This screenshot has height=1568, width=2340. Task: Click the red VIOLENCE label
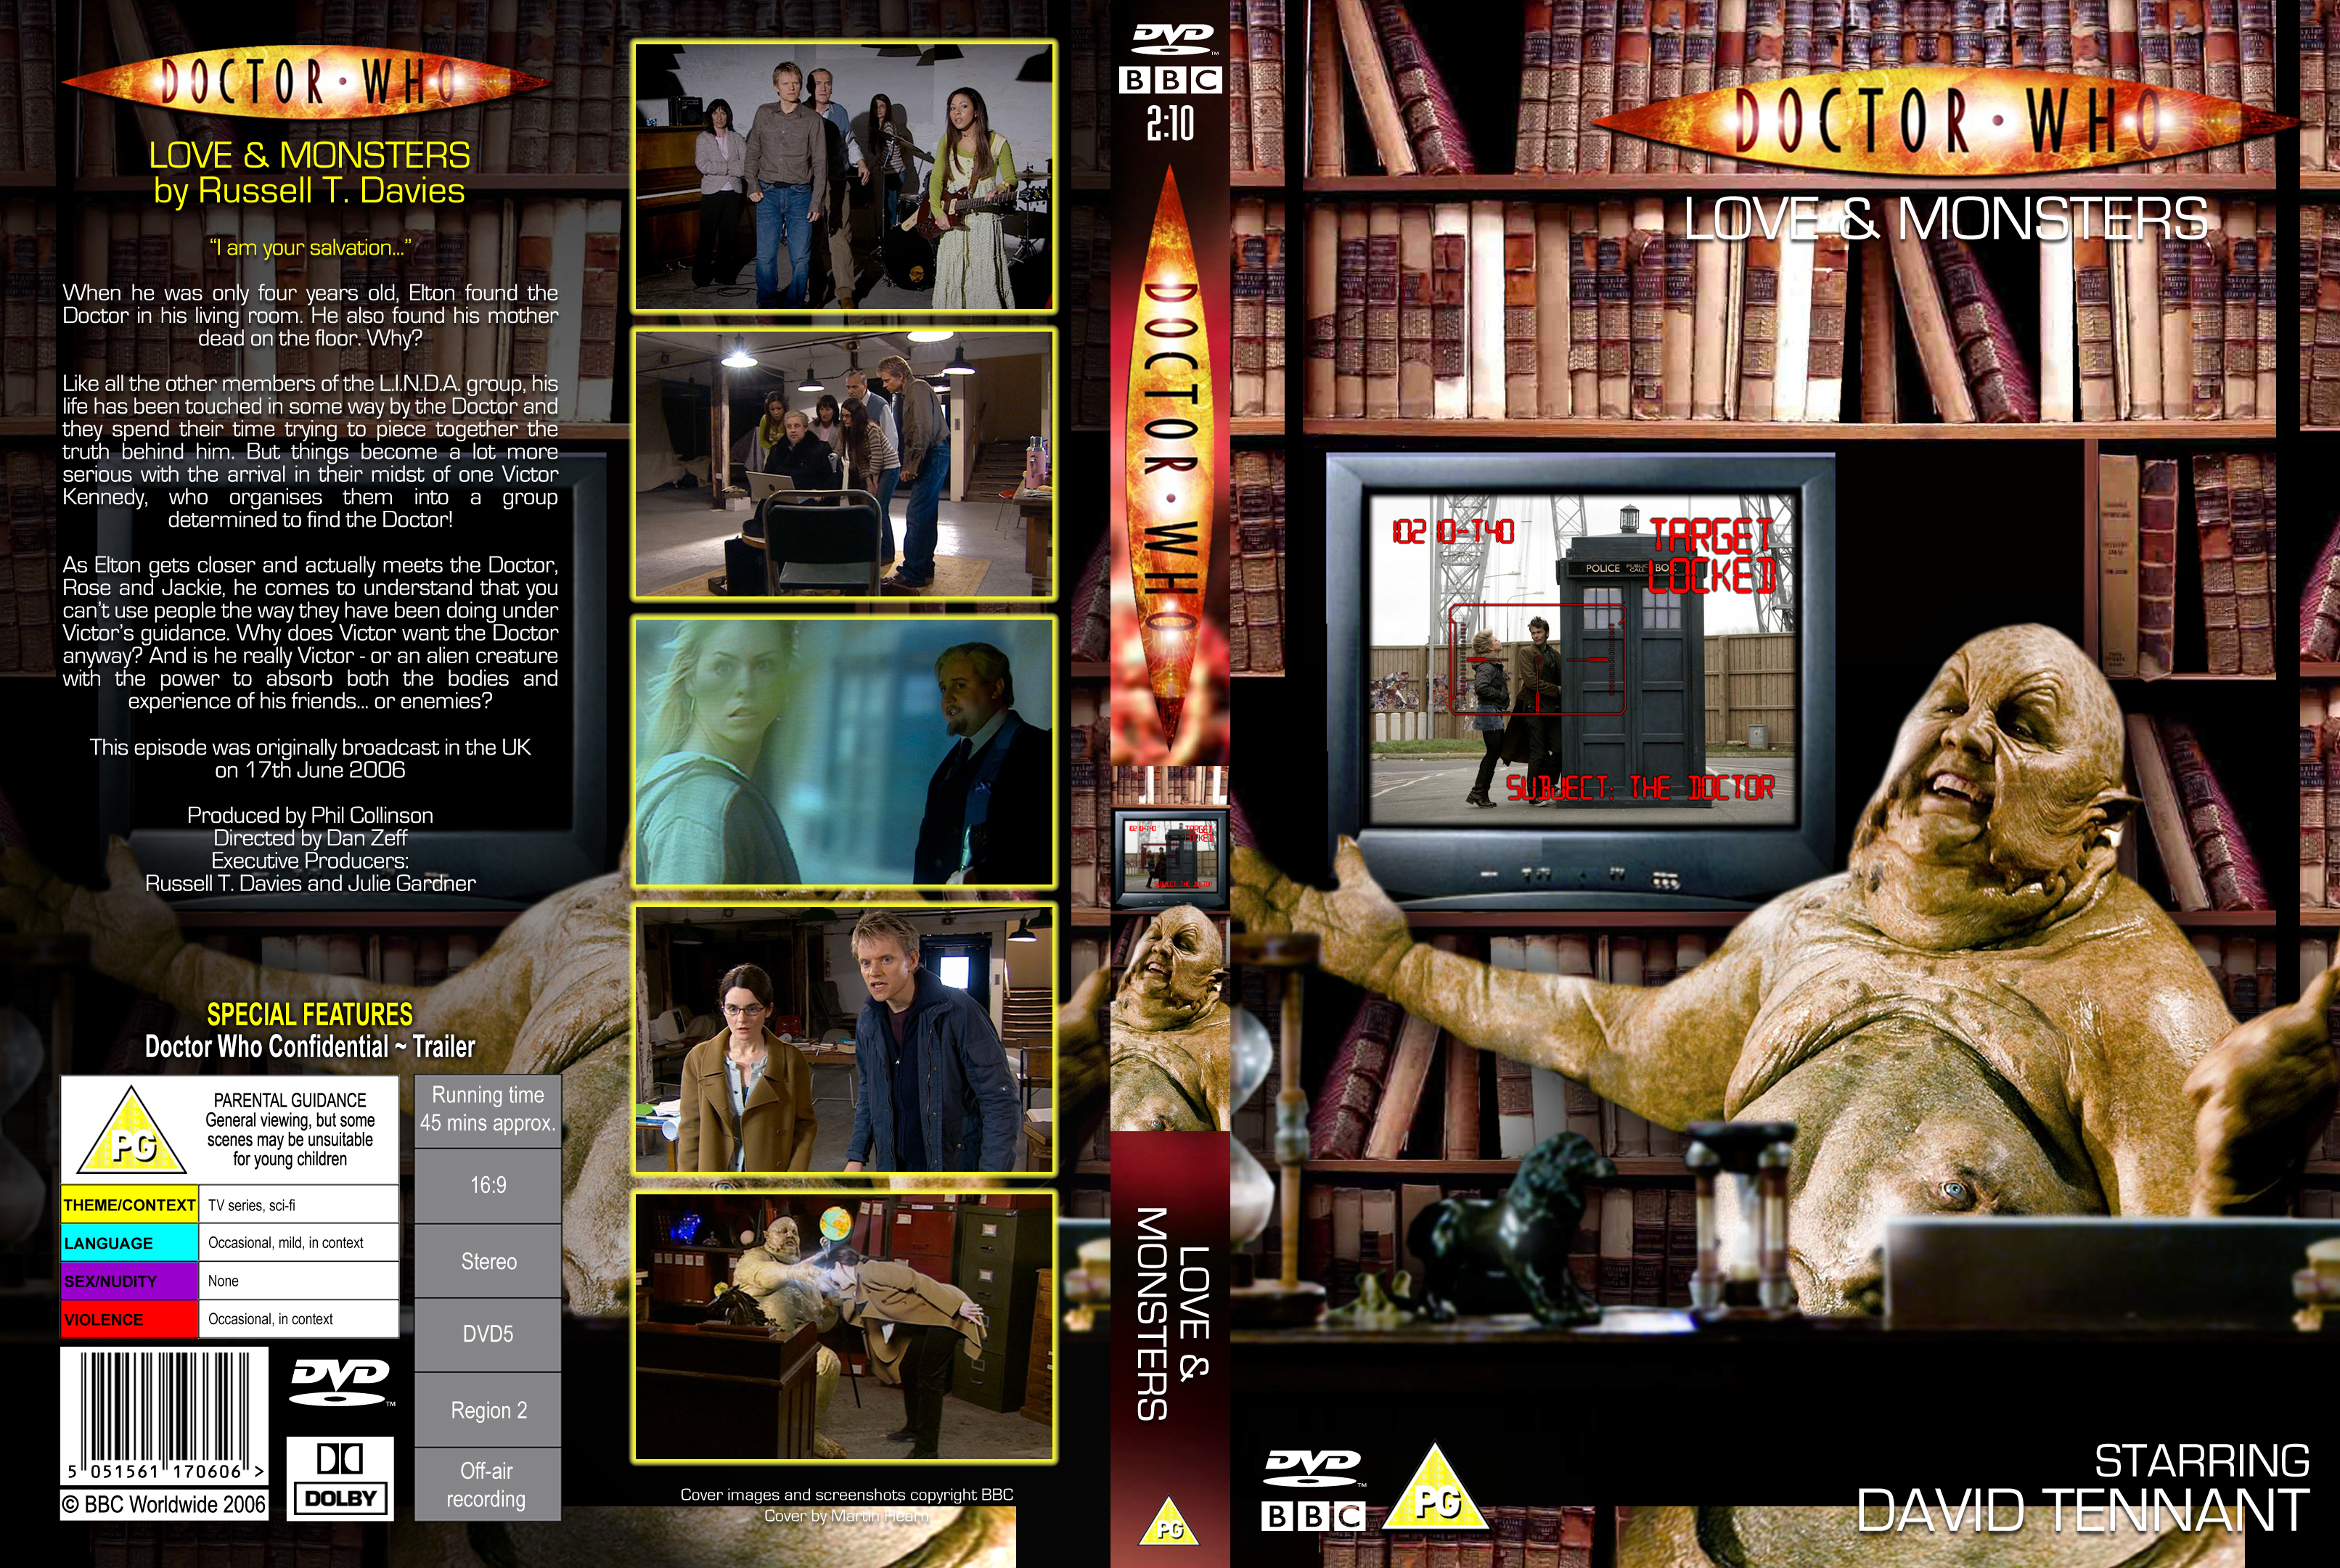[x=130, y=1319]
